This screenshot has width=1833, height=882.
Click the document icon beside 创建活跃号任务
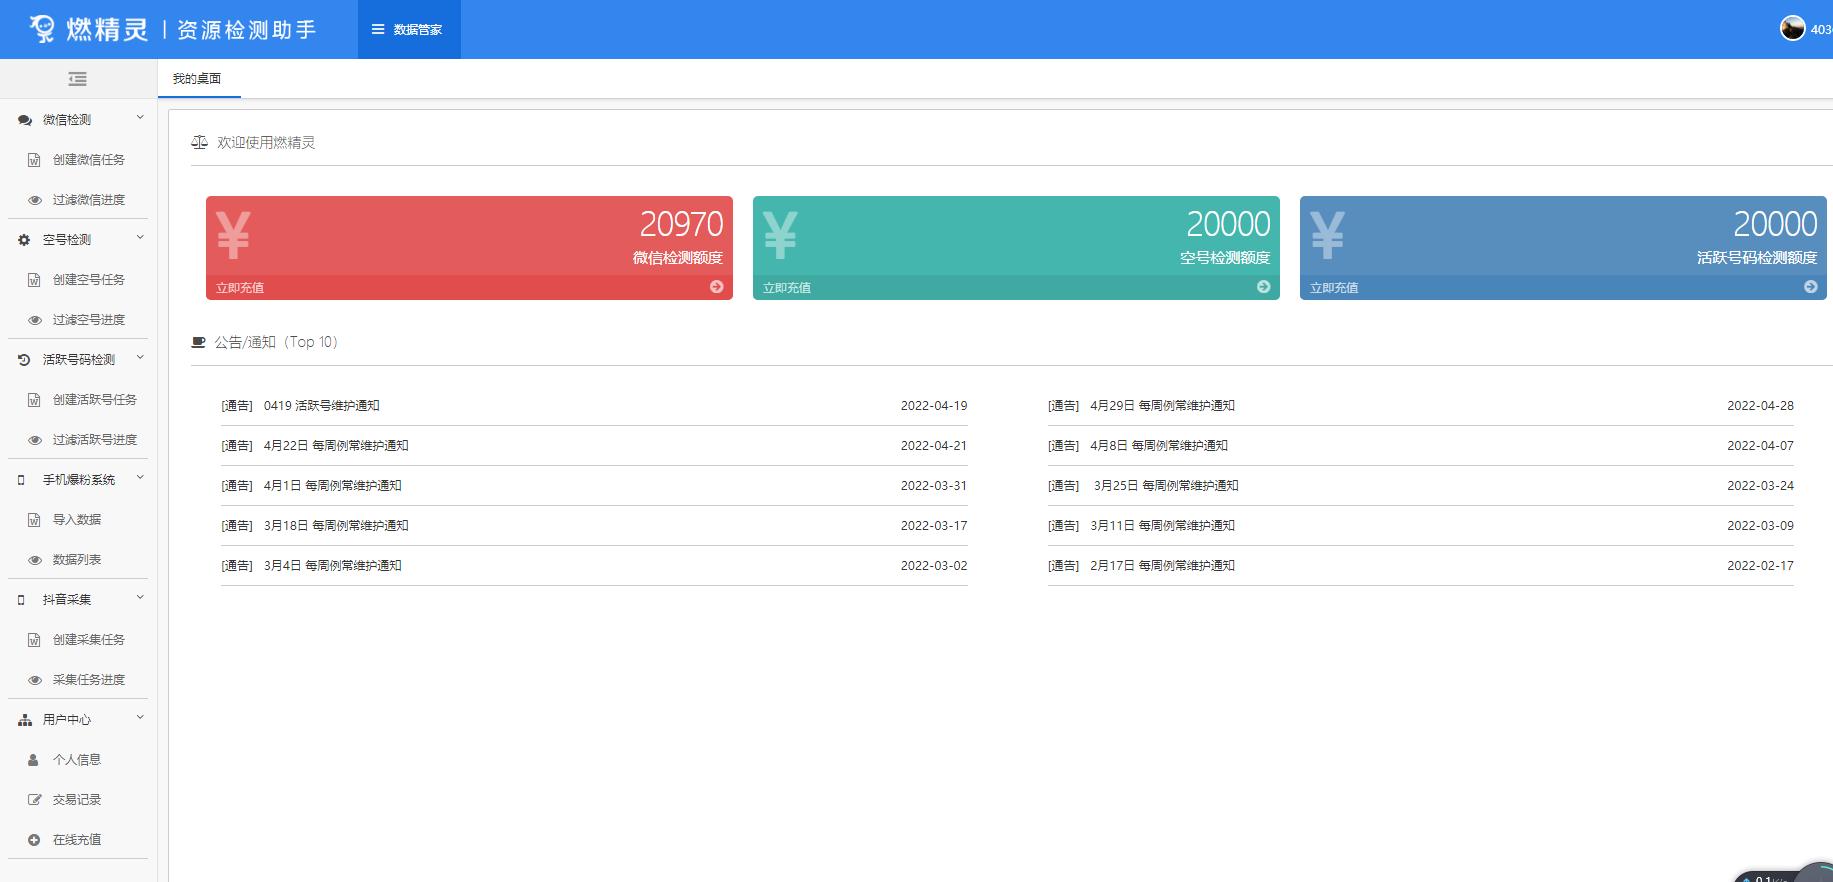pos(34,400)
